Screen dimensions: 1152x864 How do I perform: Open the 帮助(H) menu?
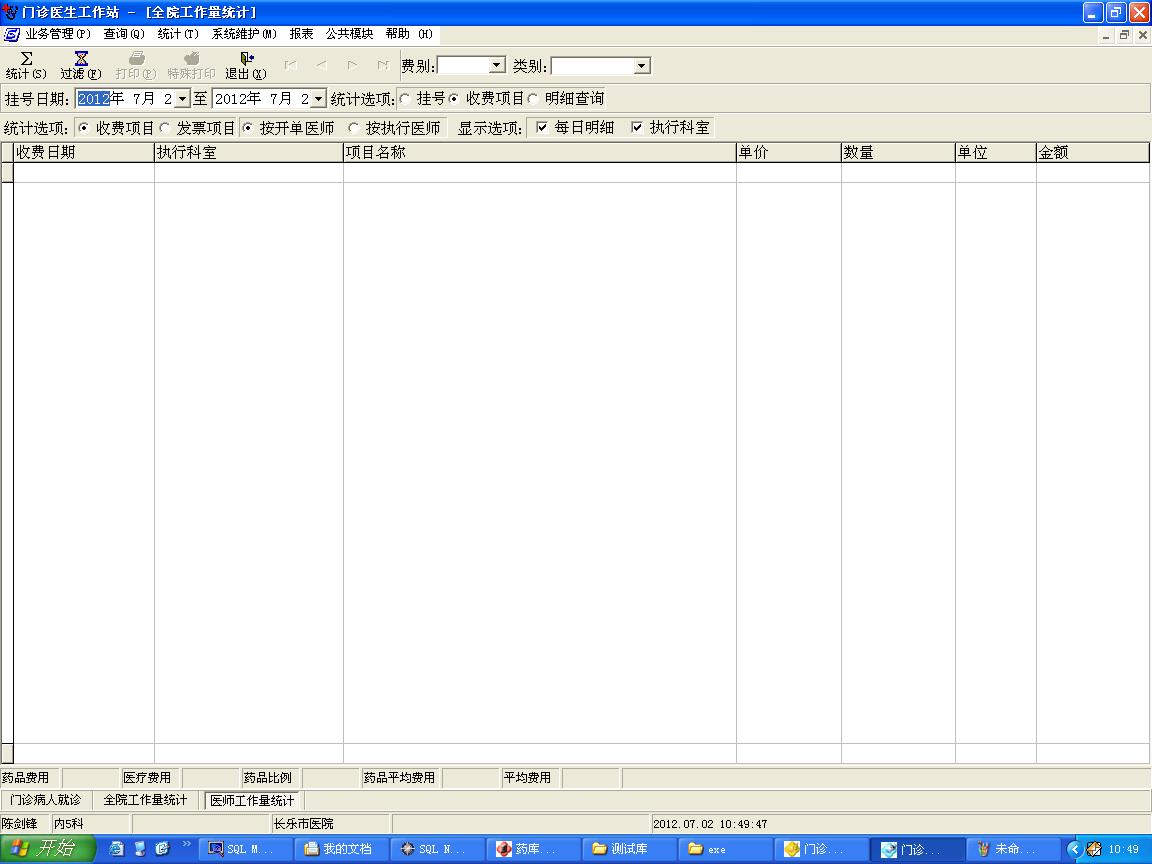[x=409, y=34]
